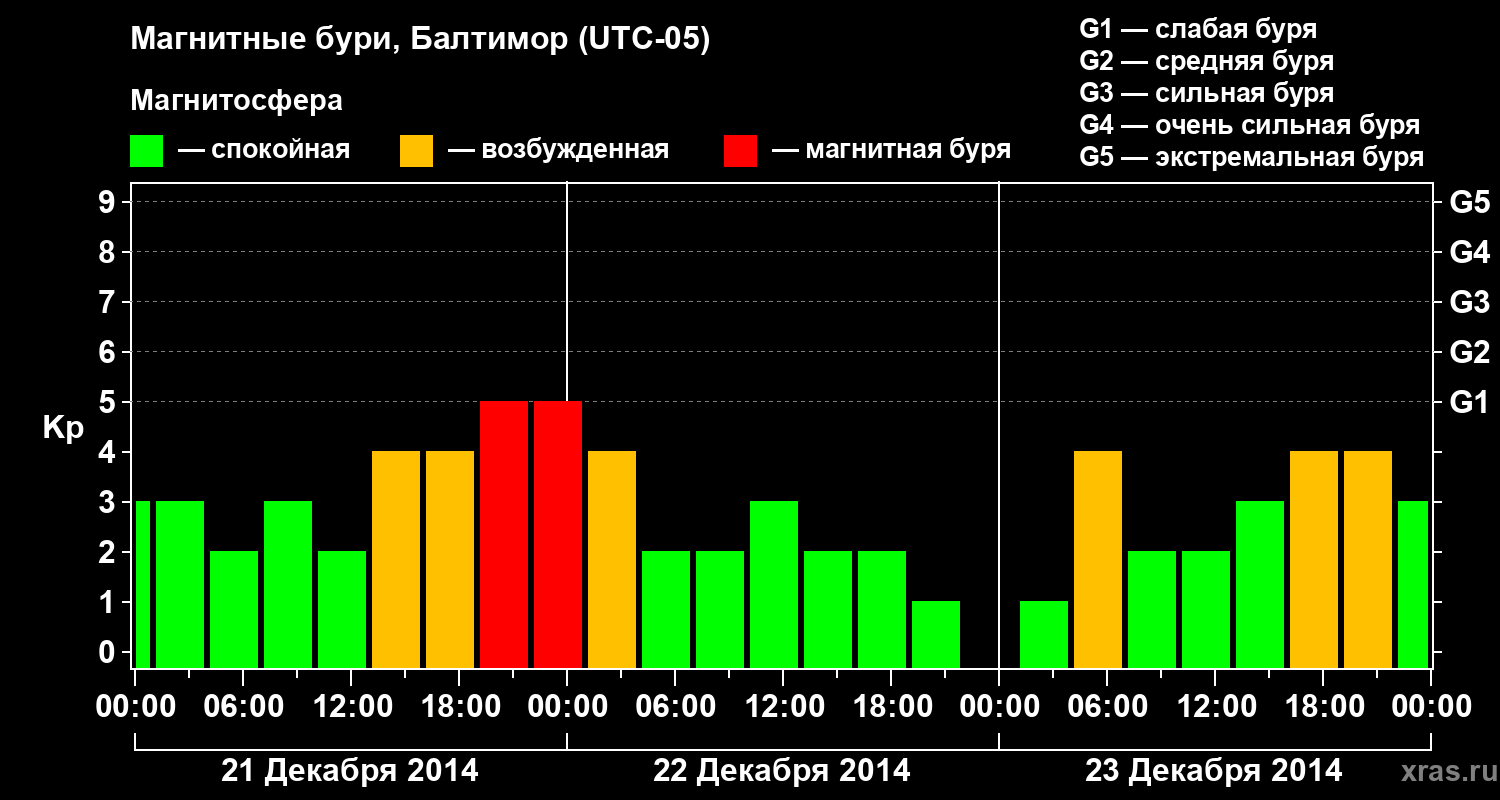The image size is (1500, 800).
Task: Select the chart title 'Магнитные бури, Балтимор (UTC-05)'
Action: pos(420,41)
